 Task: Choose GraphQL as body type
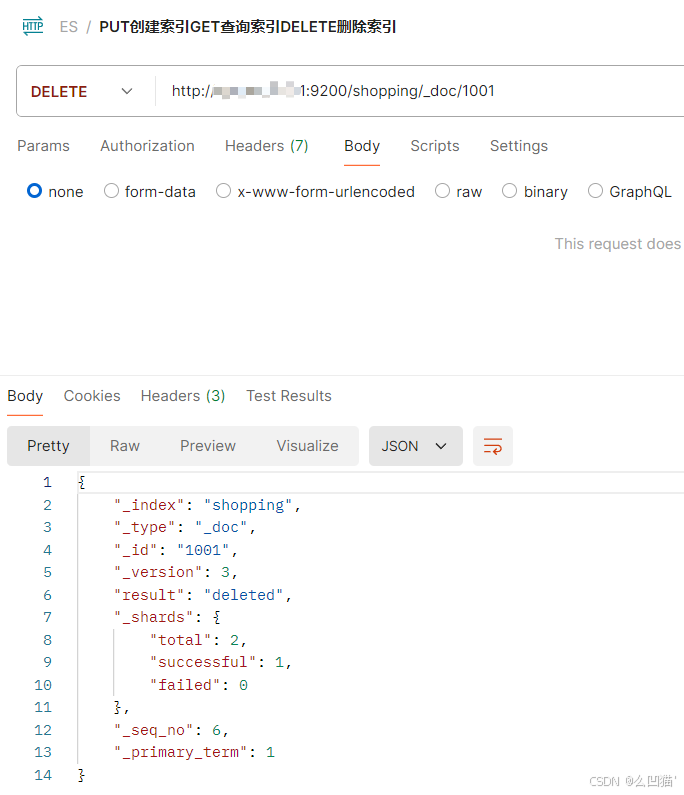click(x=596, y=191)
